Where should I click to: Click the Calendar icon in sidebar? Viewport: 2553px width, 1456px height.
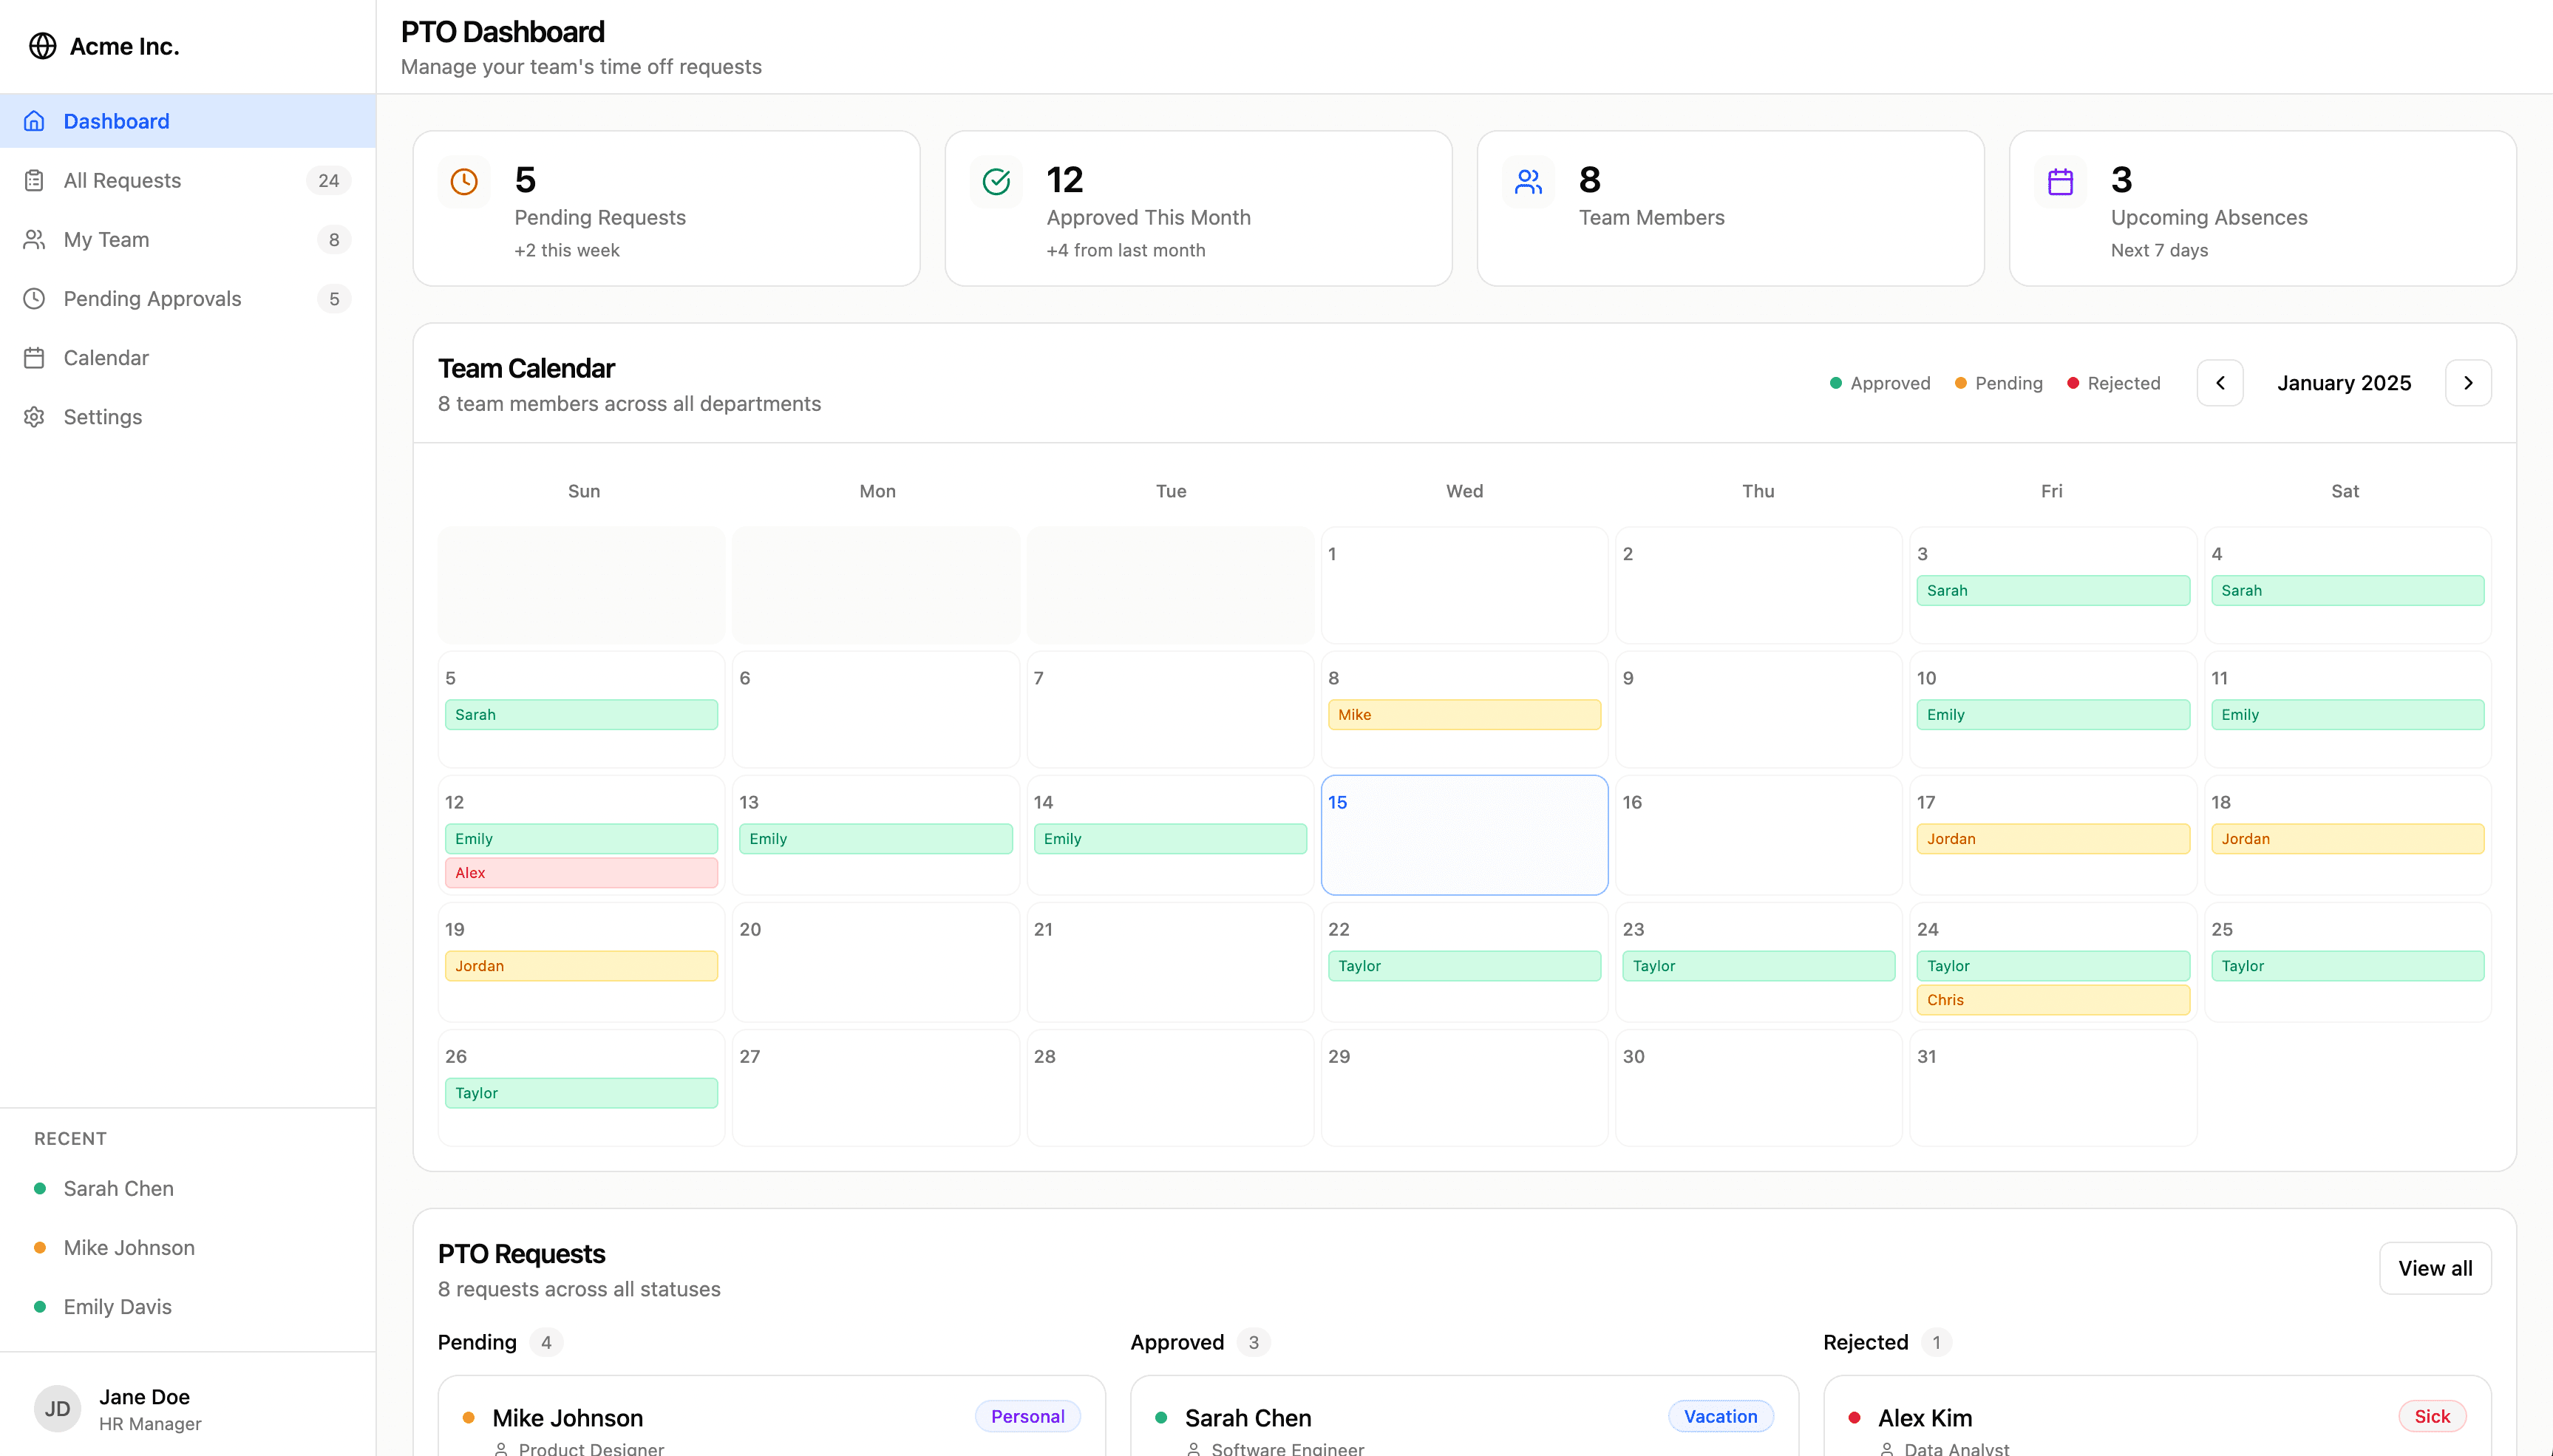pos(34,357)
